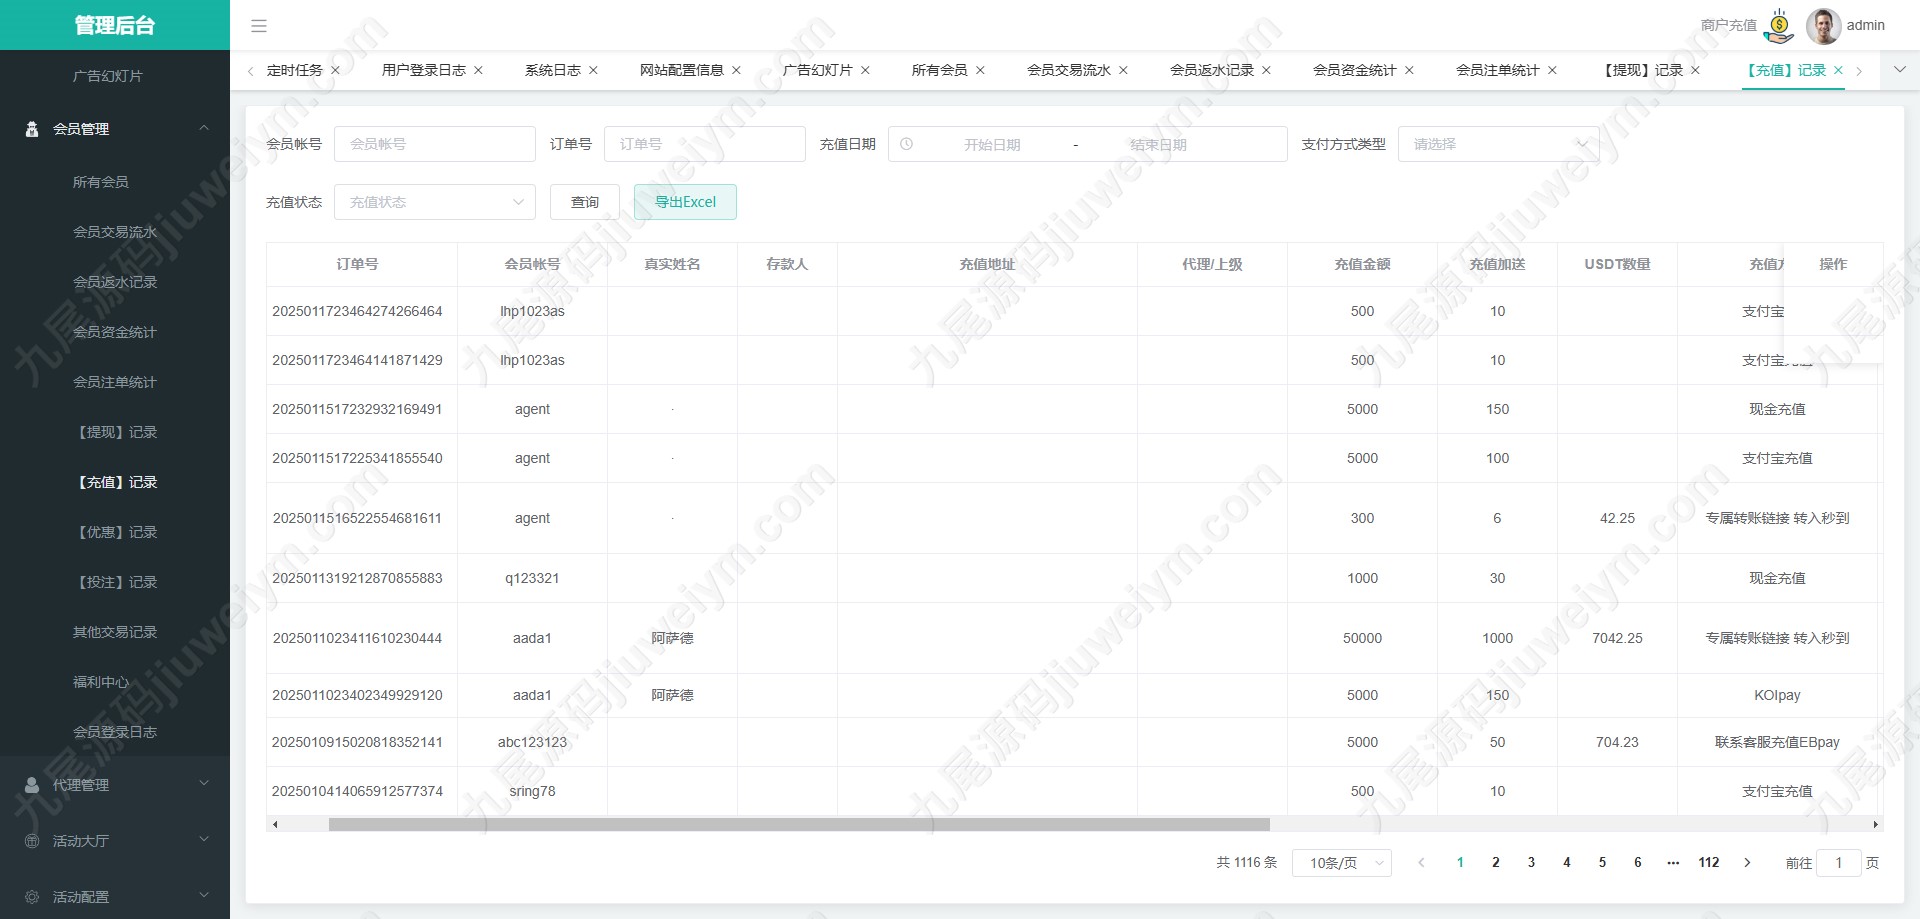1920x919 pixels.
Task: Open admin profile avatar
Action: tap(1823, 26)
